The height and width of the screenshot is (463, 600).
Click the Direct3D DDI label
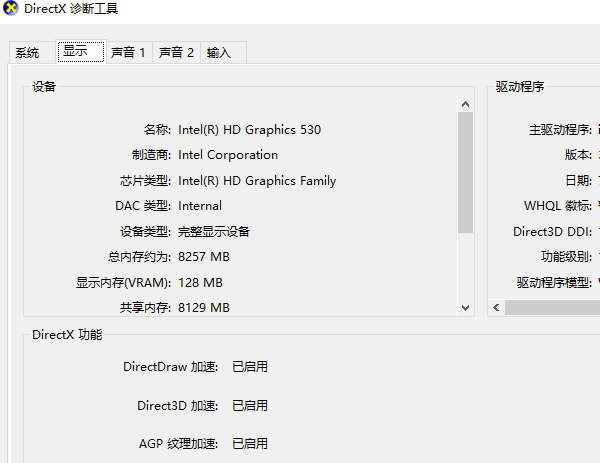tap(553, 232)
